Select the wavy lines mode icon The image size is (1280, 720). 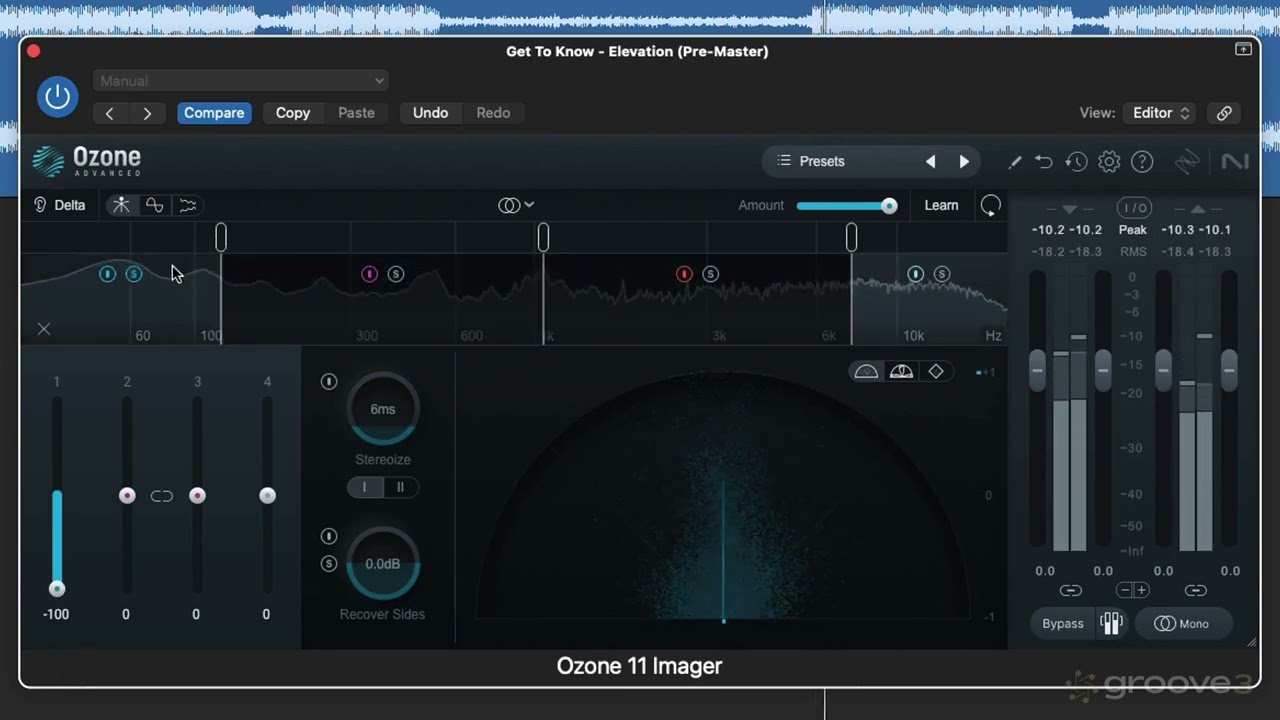tap(187, 205)
